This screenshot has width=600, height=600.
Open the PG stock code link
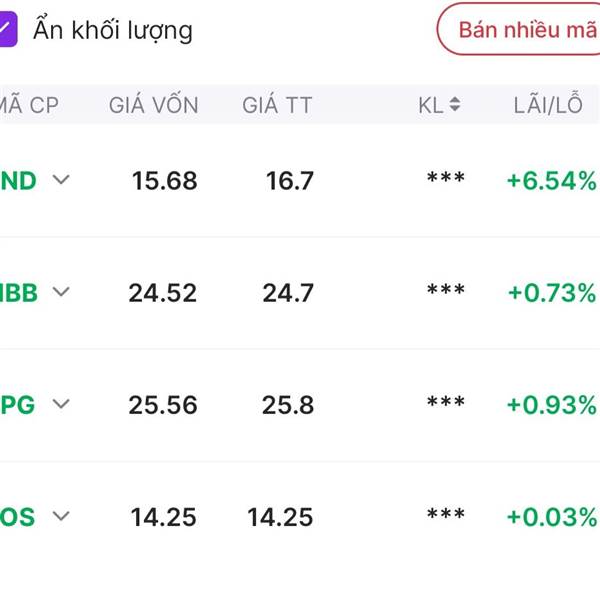tap(18, 405)
